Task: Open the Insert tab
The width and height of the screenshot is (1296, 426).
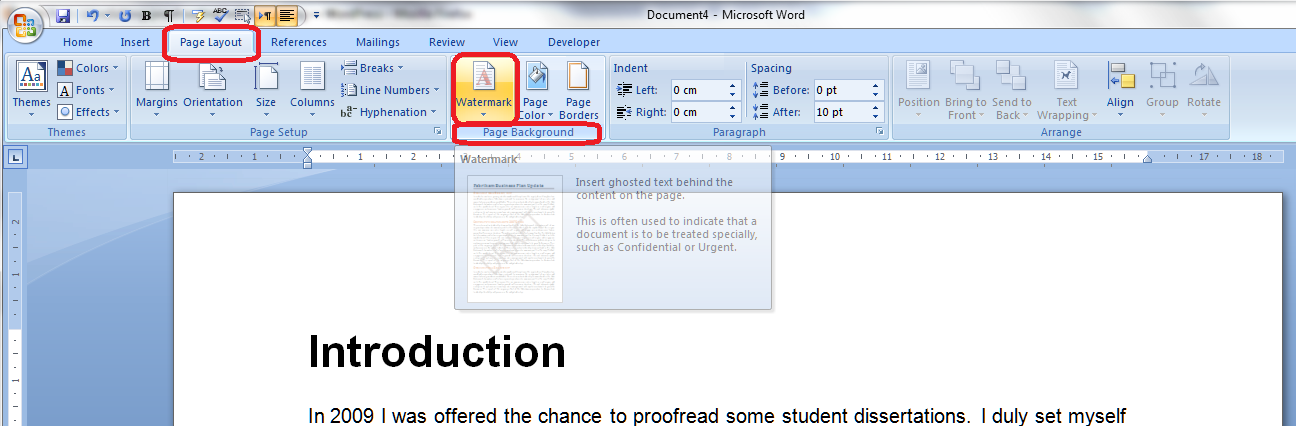Action: tap(135, 42)
